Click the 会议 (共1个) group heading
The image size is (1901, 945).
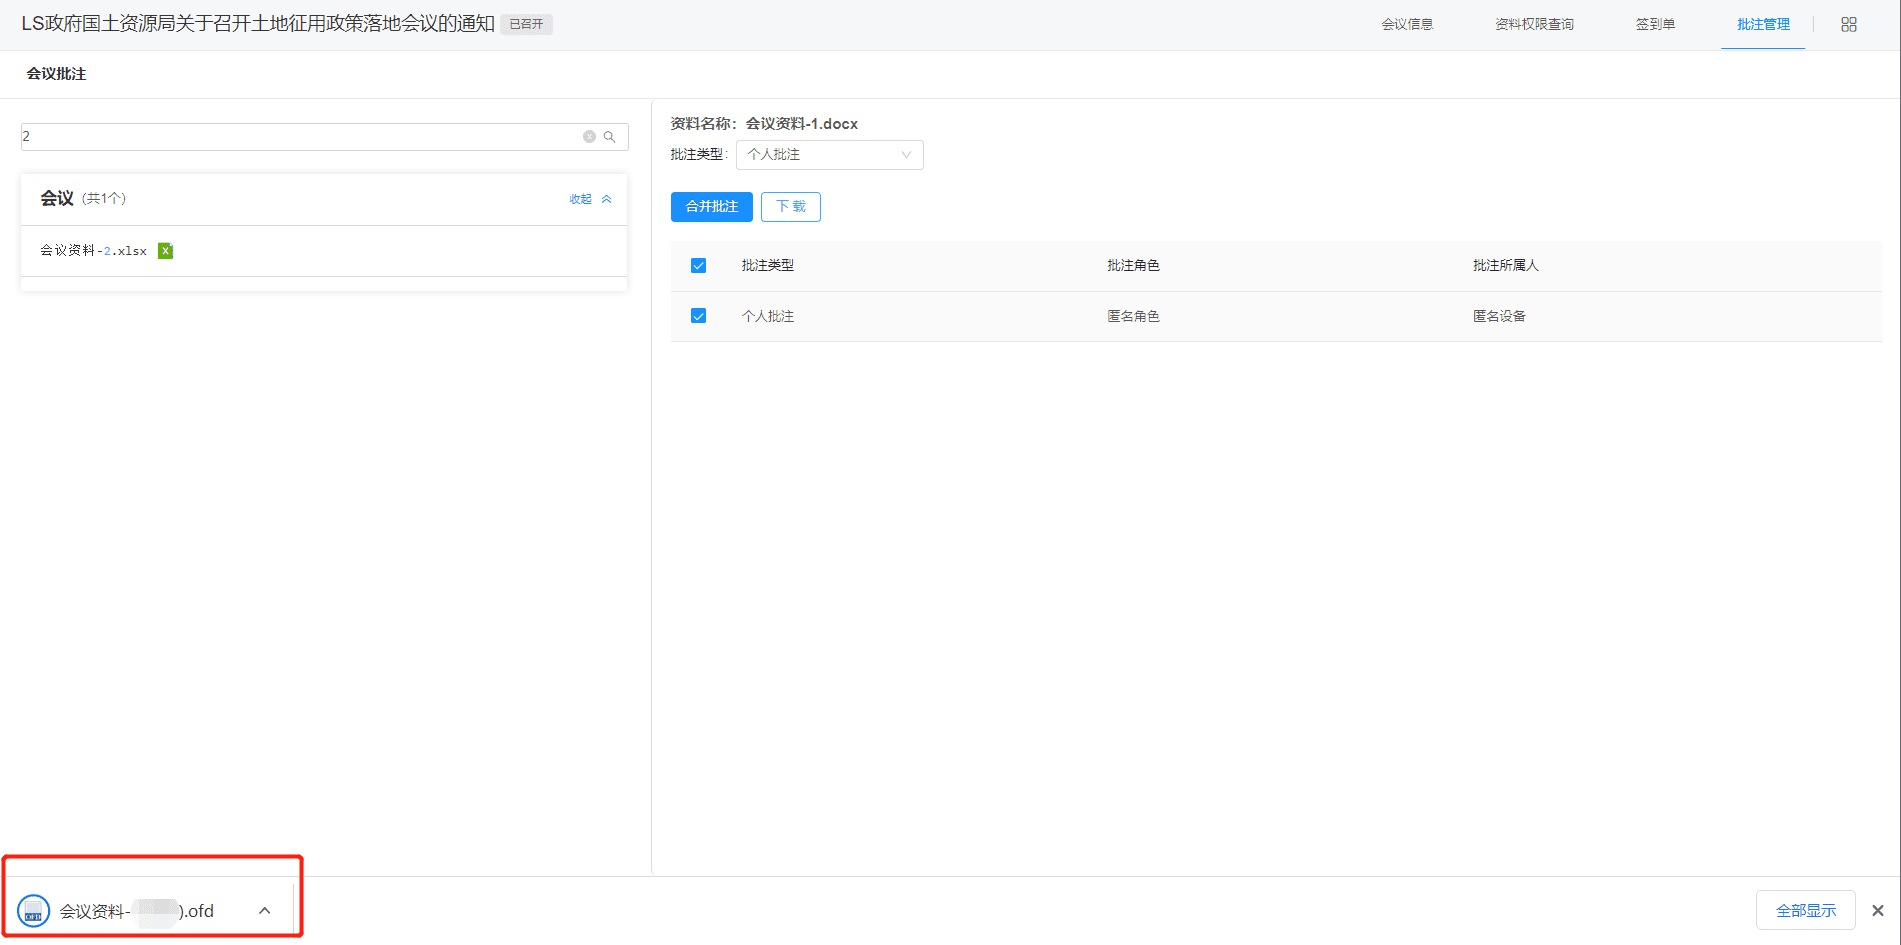[x=83, y=199]
